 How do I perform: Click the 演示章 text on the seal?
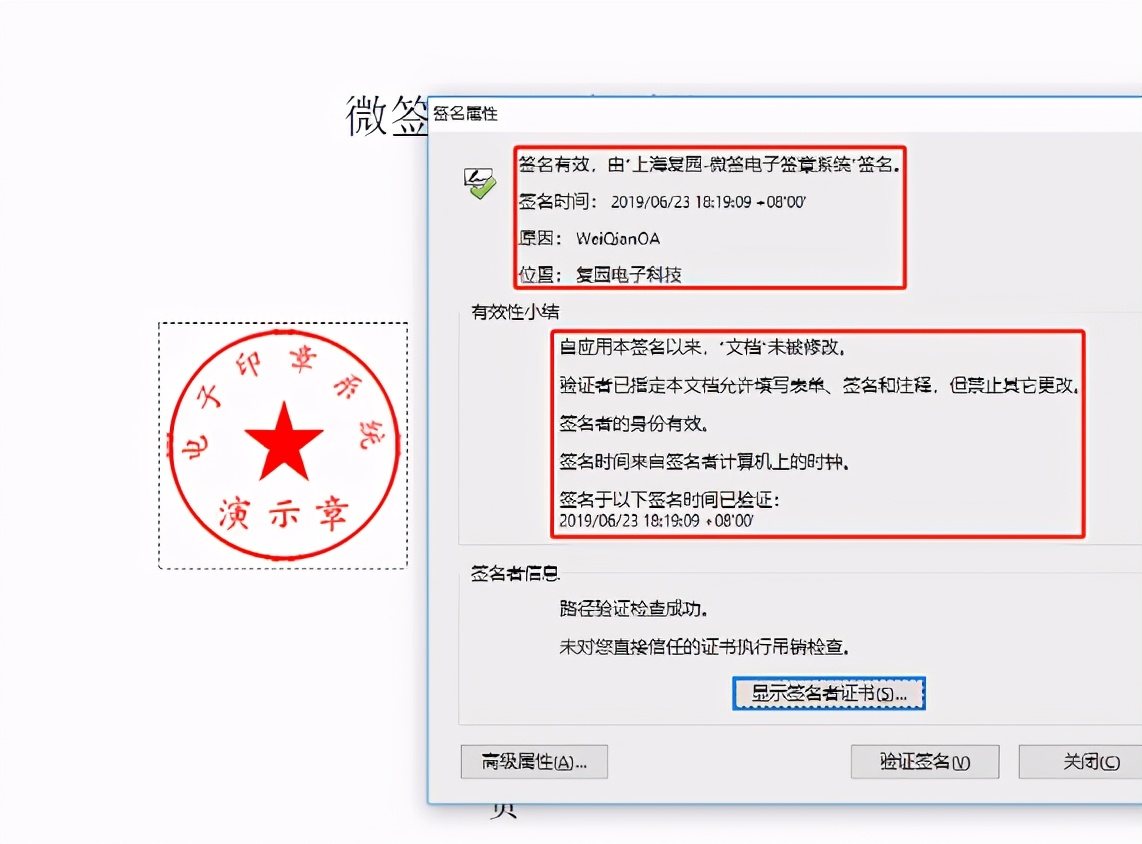(284, 514)
